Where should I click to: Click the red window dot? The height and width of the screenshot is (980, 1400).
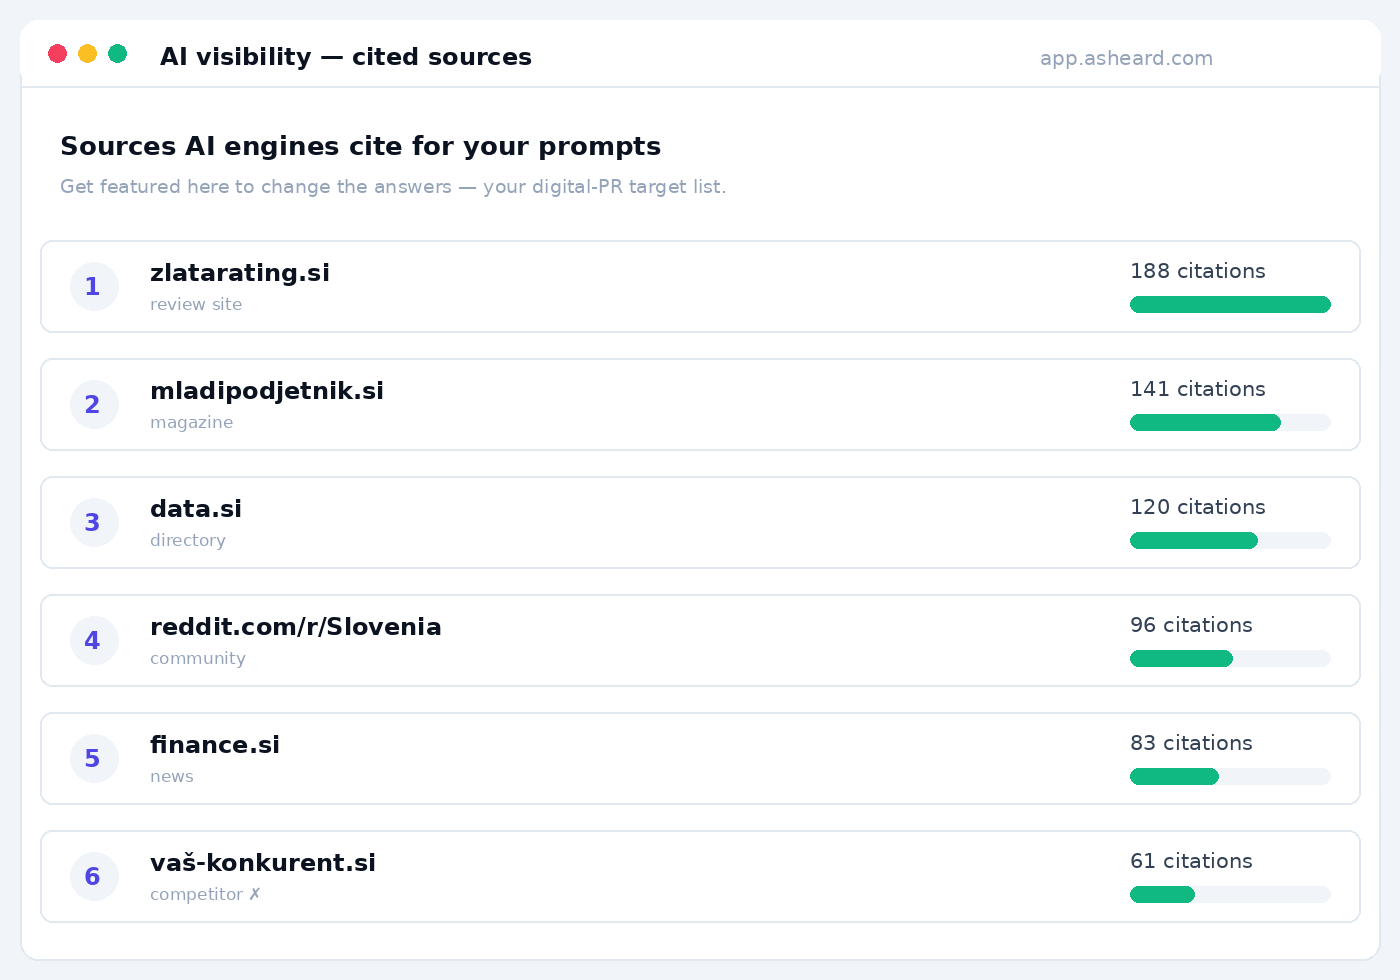58,54
